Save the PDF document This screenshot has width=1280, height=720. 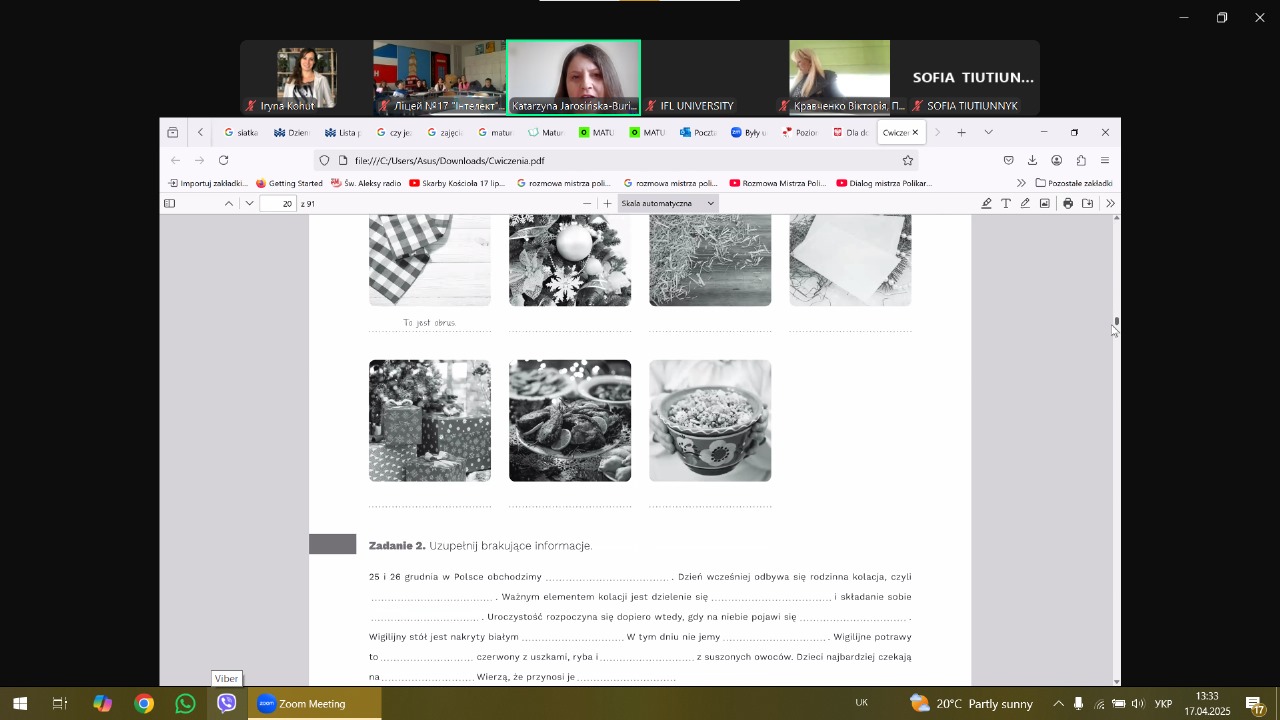[x=1088, y=203]
